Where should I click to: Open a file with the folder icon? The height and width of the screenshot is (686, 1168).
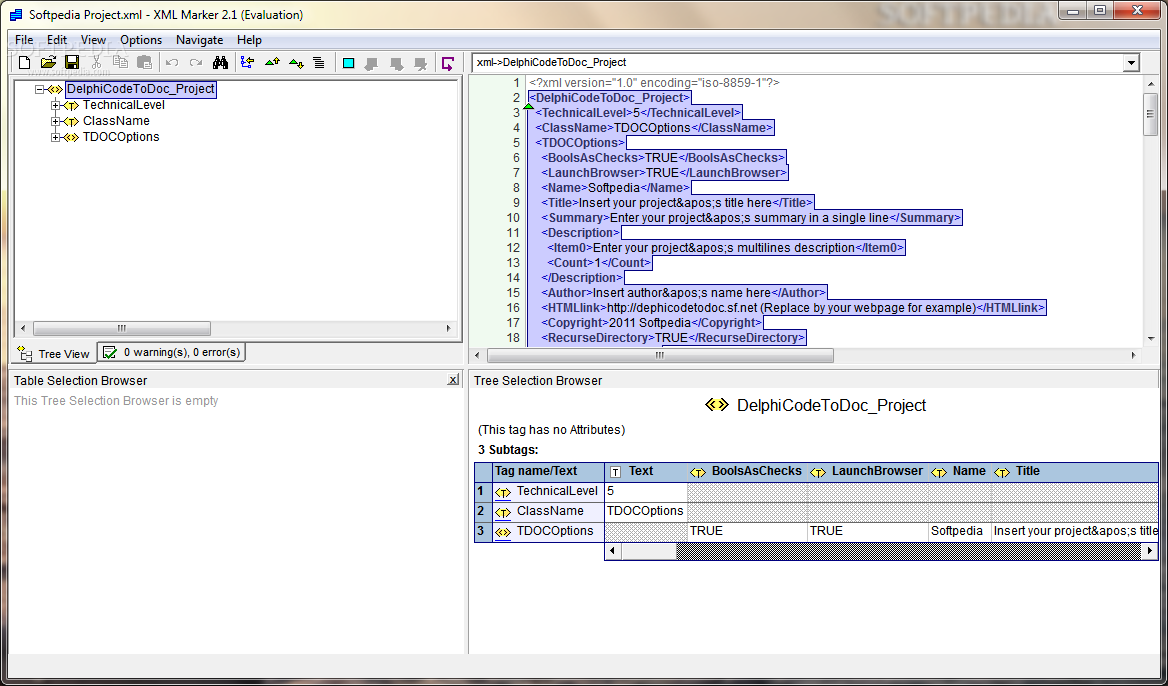click(48, 63)
